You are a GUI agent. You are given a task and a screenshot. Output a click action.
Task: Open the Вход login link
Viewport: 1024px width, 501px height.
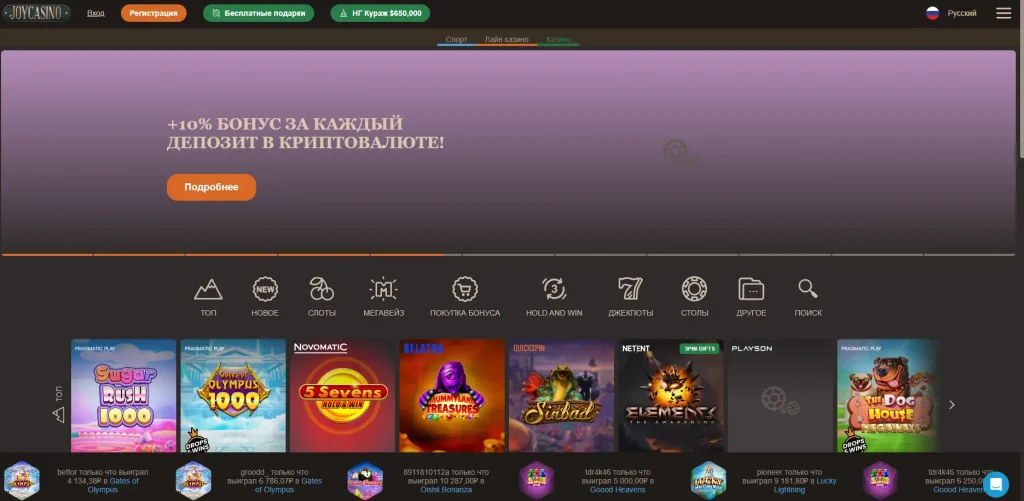[95, 13]
